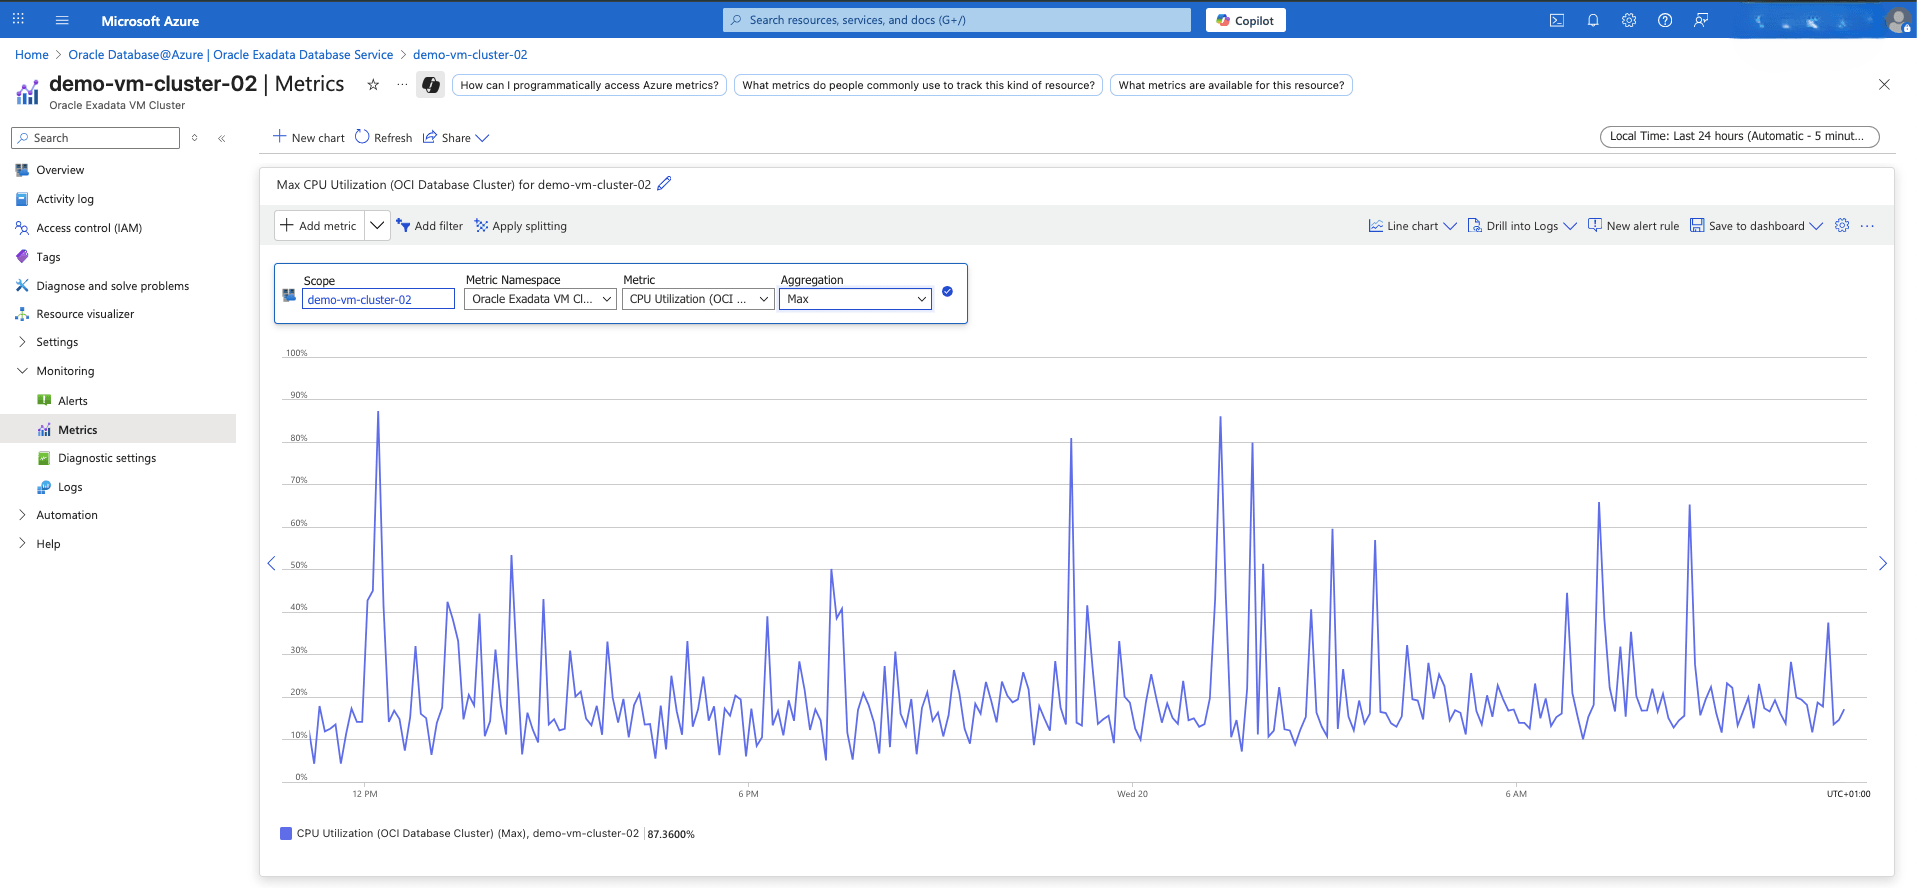Change the Local Time range selector
The width and height of the screenshot is (1917, 888).
[x=1739, y=137]
